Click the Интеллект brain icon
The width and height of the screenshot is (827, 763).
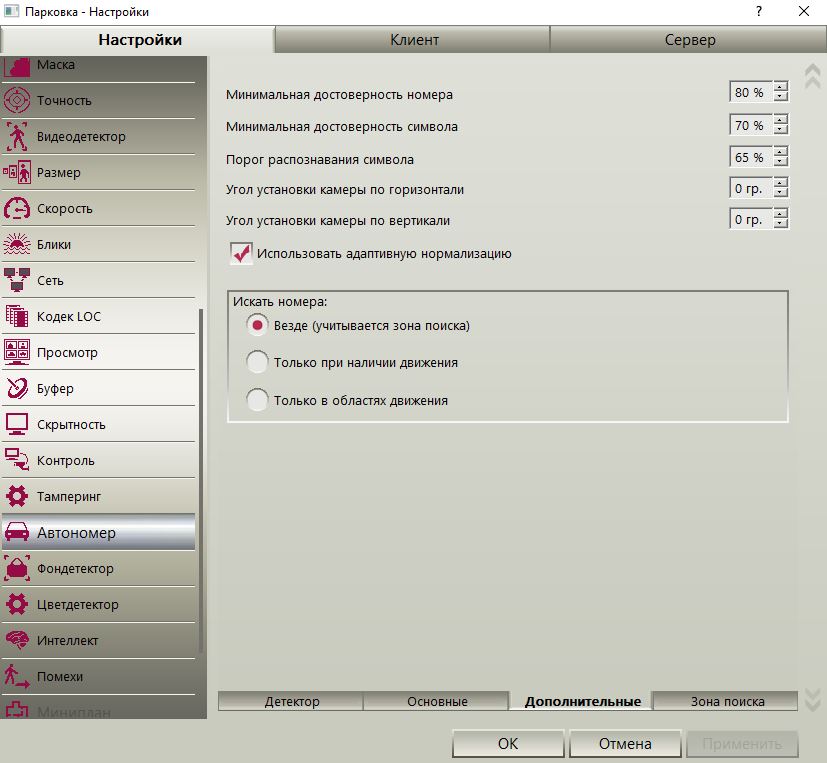17,640
